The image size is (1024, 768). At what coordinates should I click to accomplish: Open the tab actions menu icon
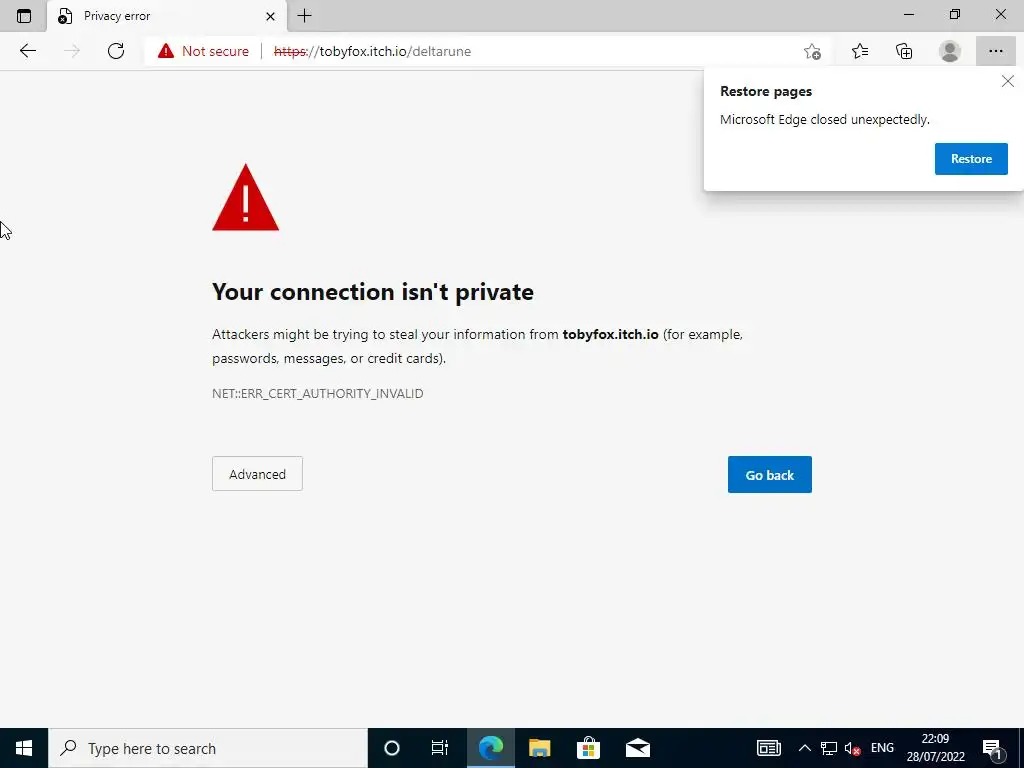coord(24,16)
